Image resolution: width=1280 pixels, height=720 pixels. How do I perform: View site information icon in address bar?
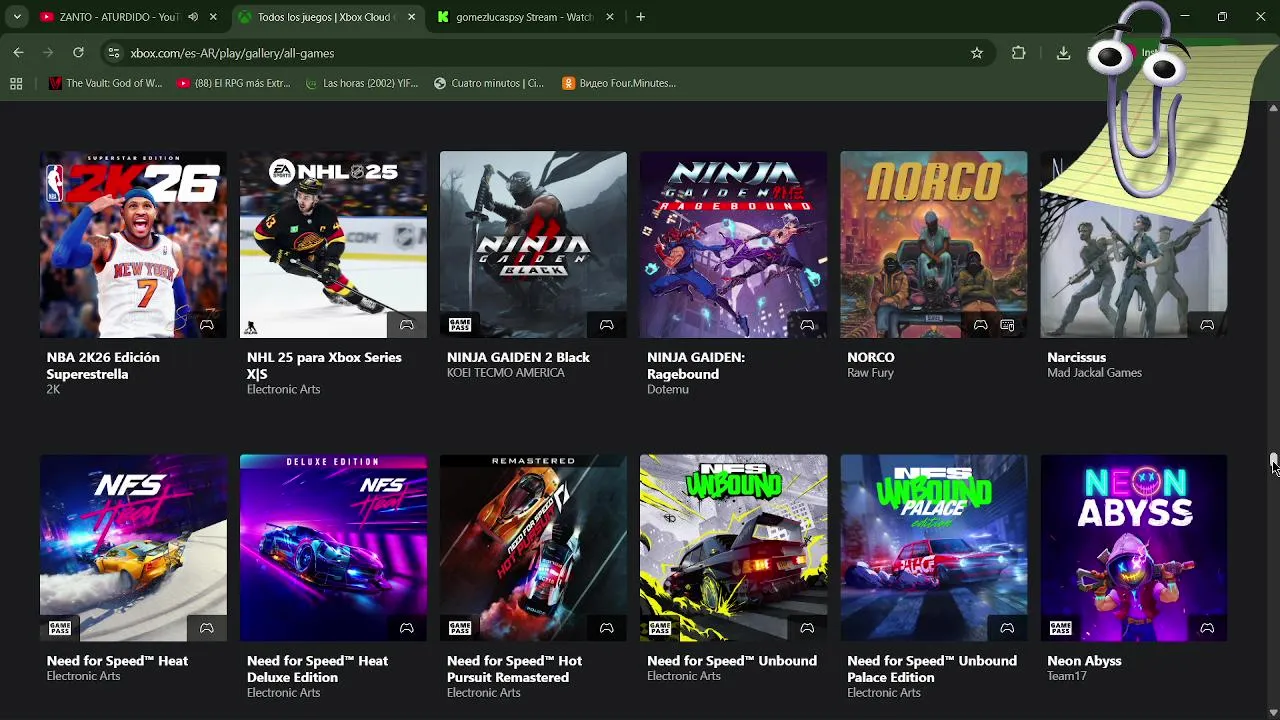(113, 53)
